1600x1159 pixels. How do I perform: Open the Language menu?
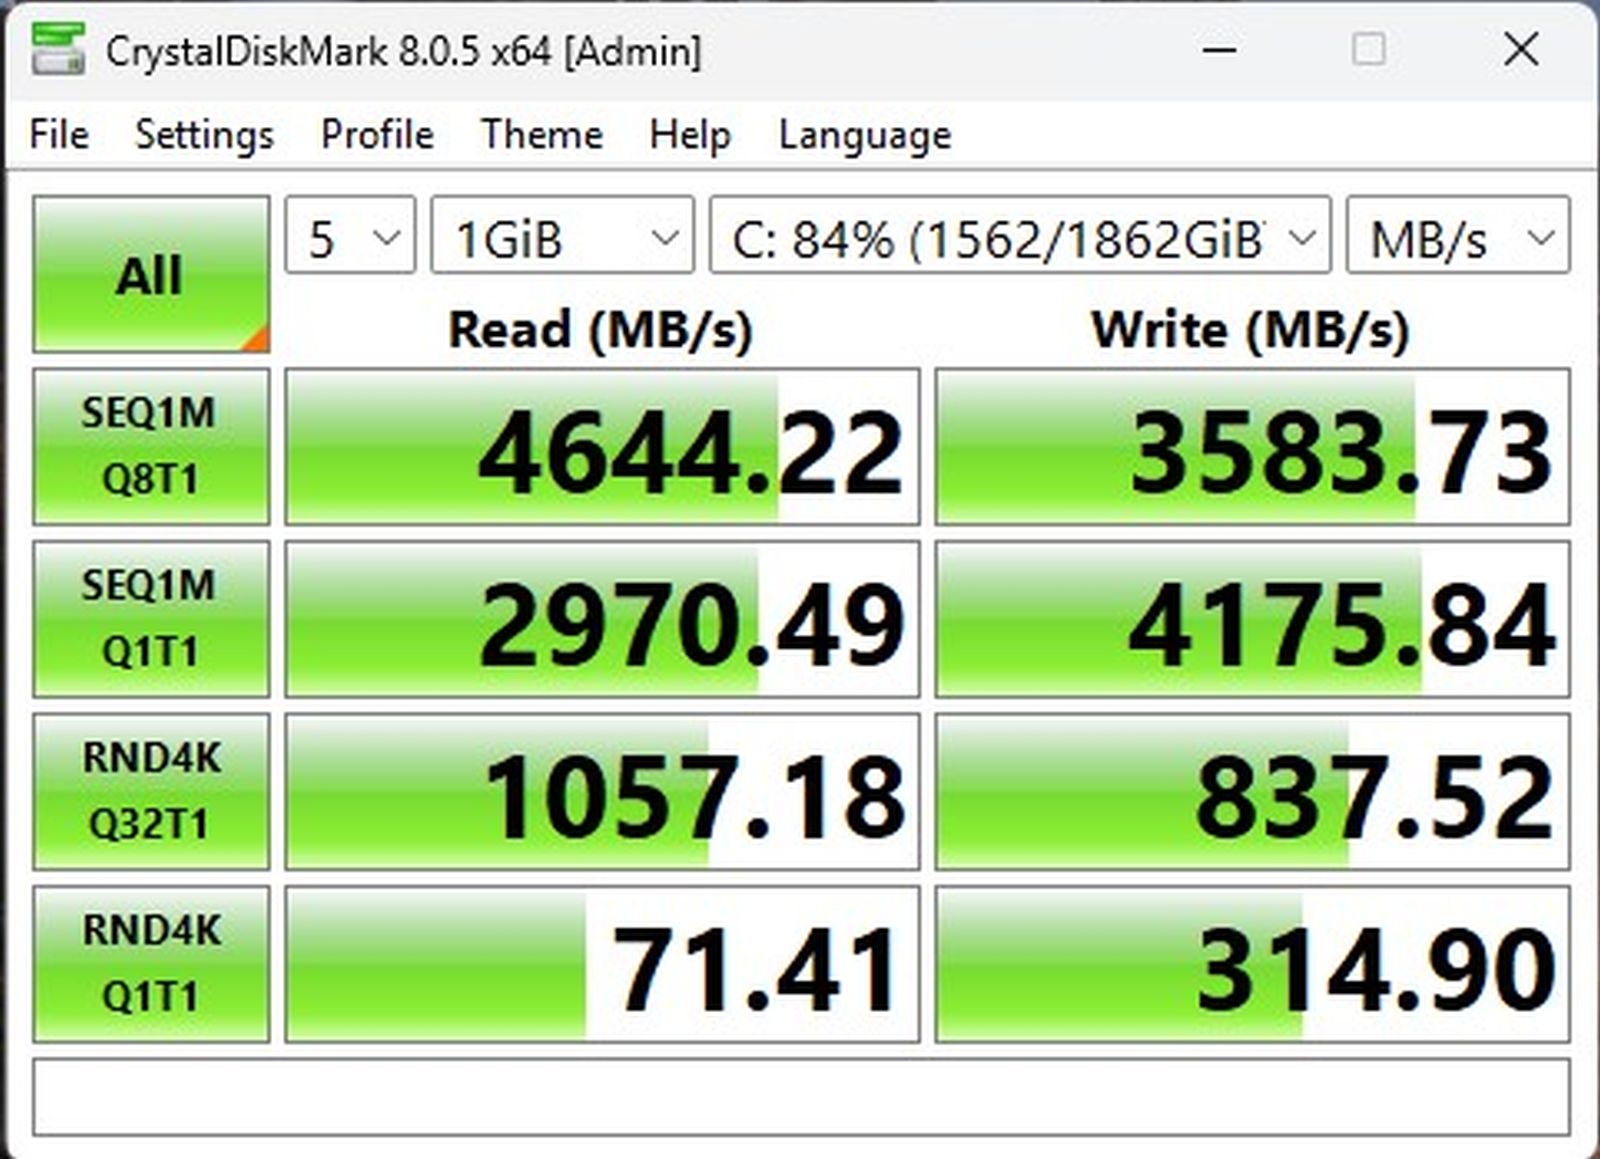point(865,134)
